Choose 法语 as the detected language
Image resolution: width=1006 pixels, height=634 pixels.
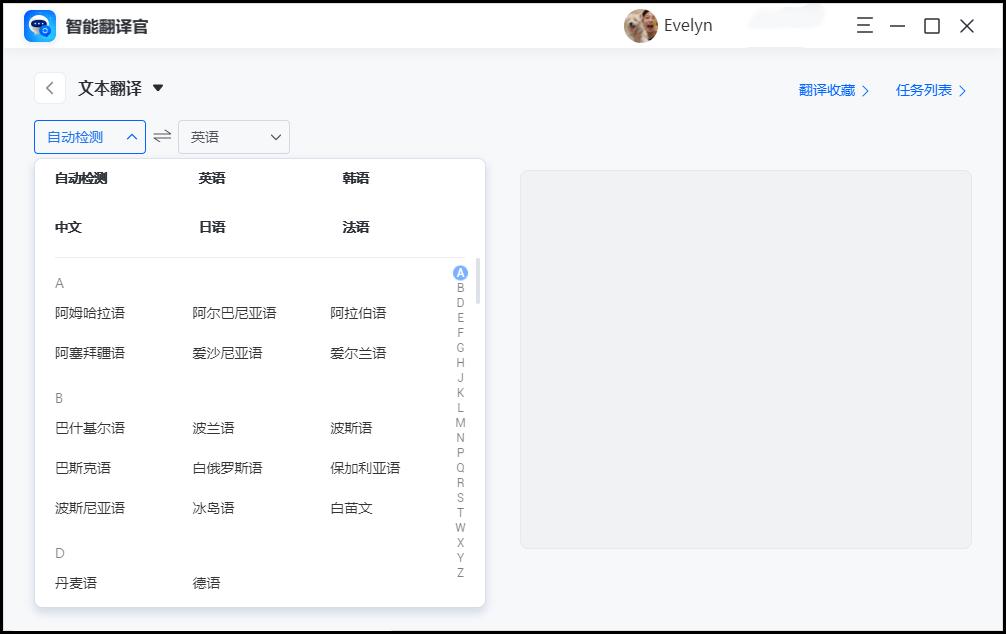[355, 227]
